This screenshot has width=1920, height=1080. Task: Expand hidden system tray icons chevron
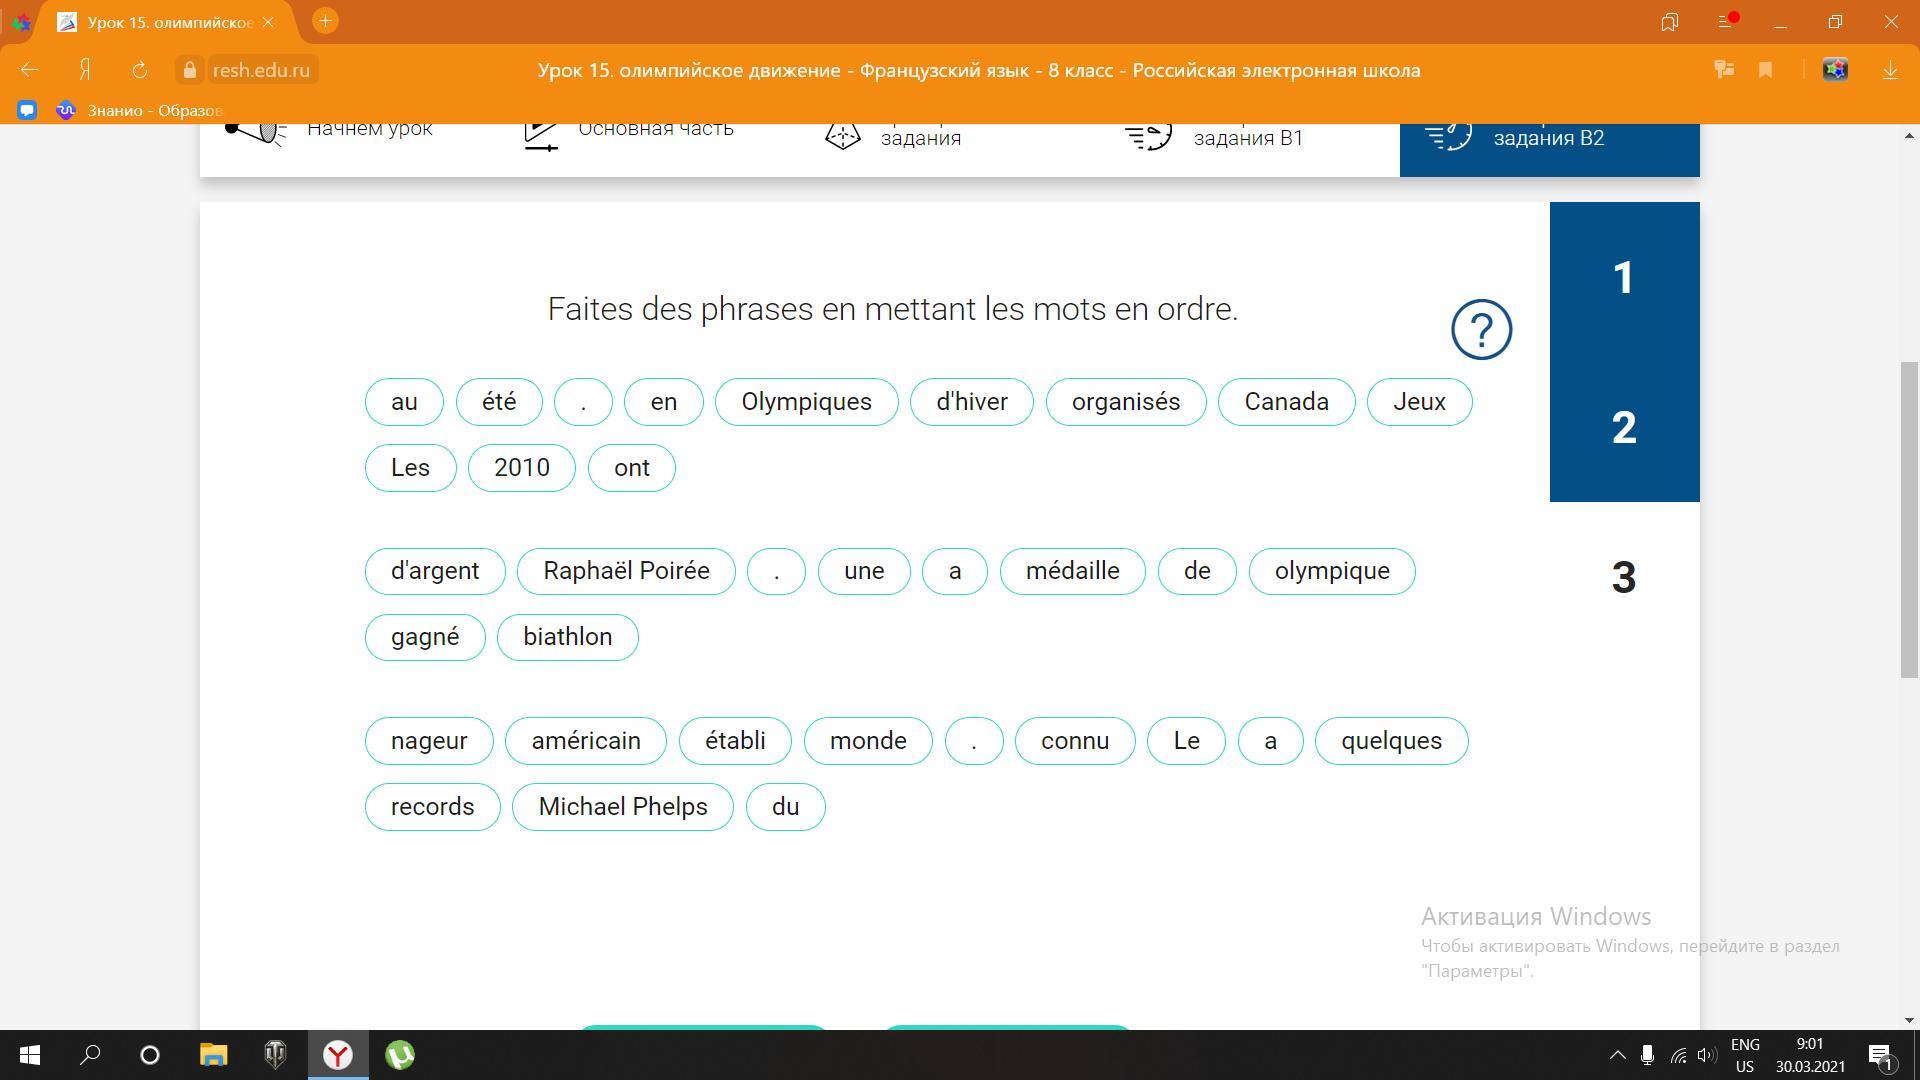[x=1616, y=1055]
